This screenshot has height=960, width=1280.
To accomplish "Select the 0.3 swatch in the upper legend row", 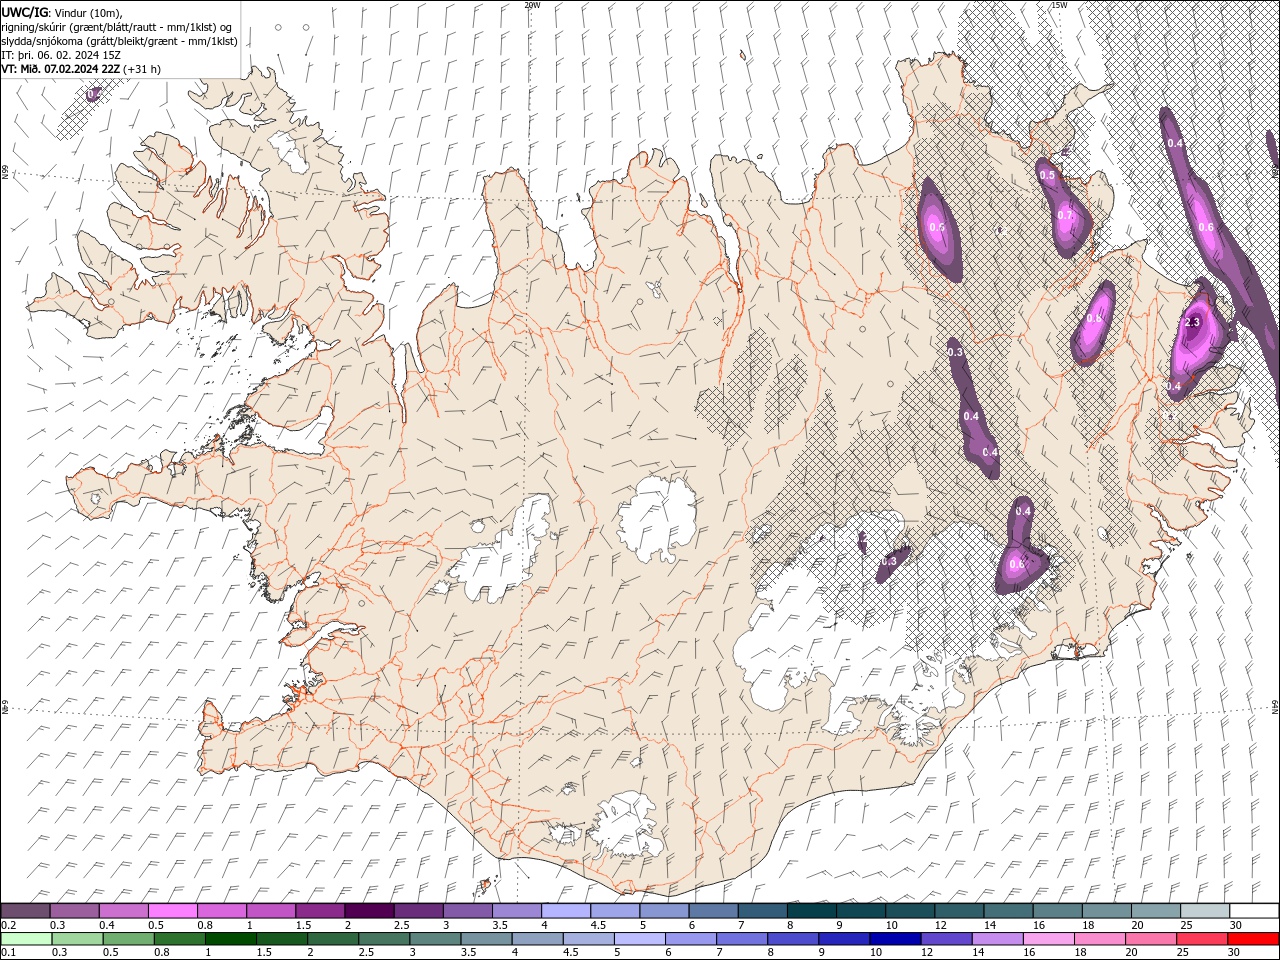I will point(74,911).
